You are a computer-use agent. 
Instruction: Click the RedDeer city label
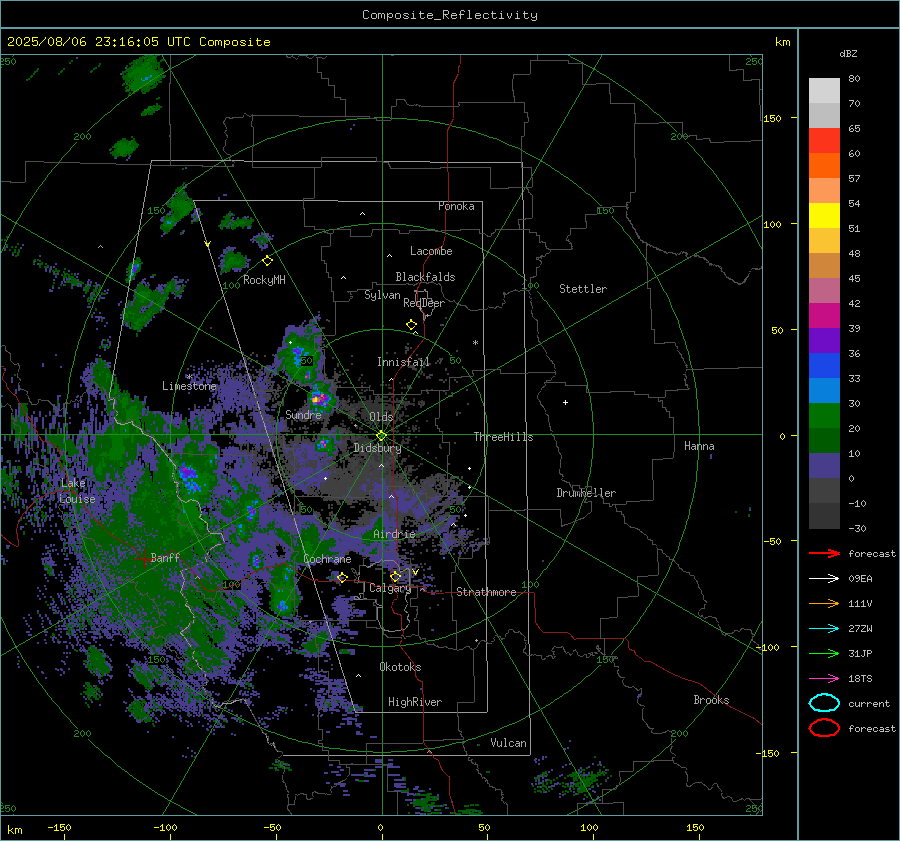pos(424,303)
